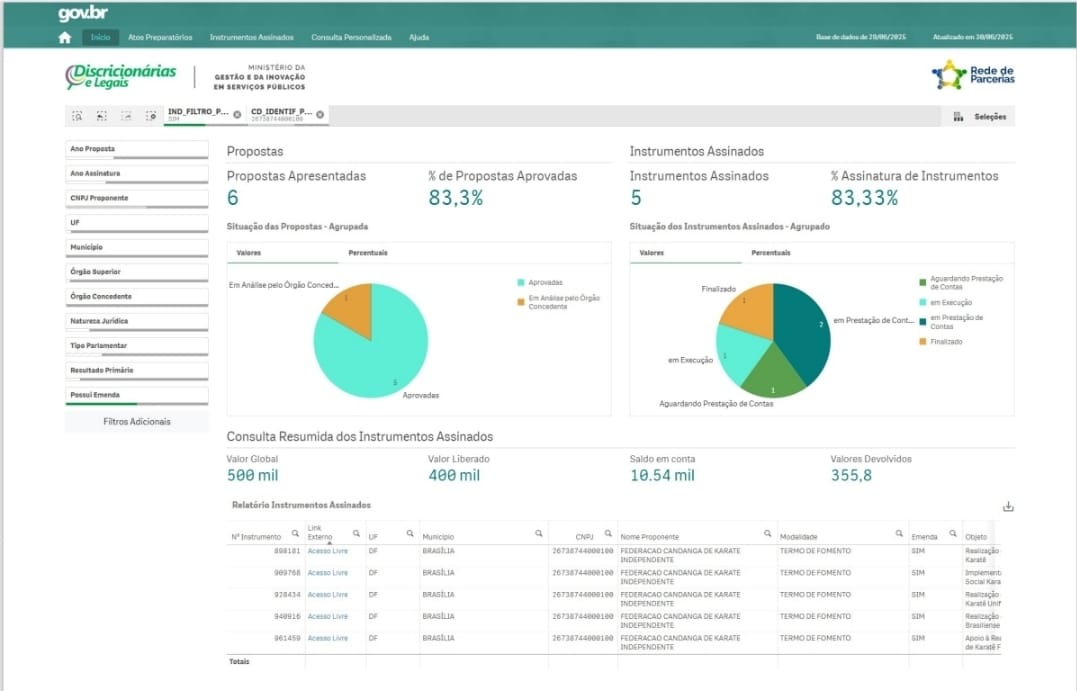The width and height of the screenshot is (1077, 691).
Task: Download the Relatório Instrumentos Assinados table
Action: click(x=1008, y=506)
